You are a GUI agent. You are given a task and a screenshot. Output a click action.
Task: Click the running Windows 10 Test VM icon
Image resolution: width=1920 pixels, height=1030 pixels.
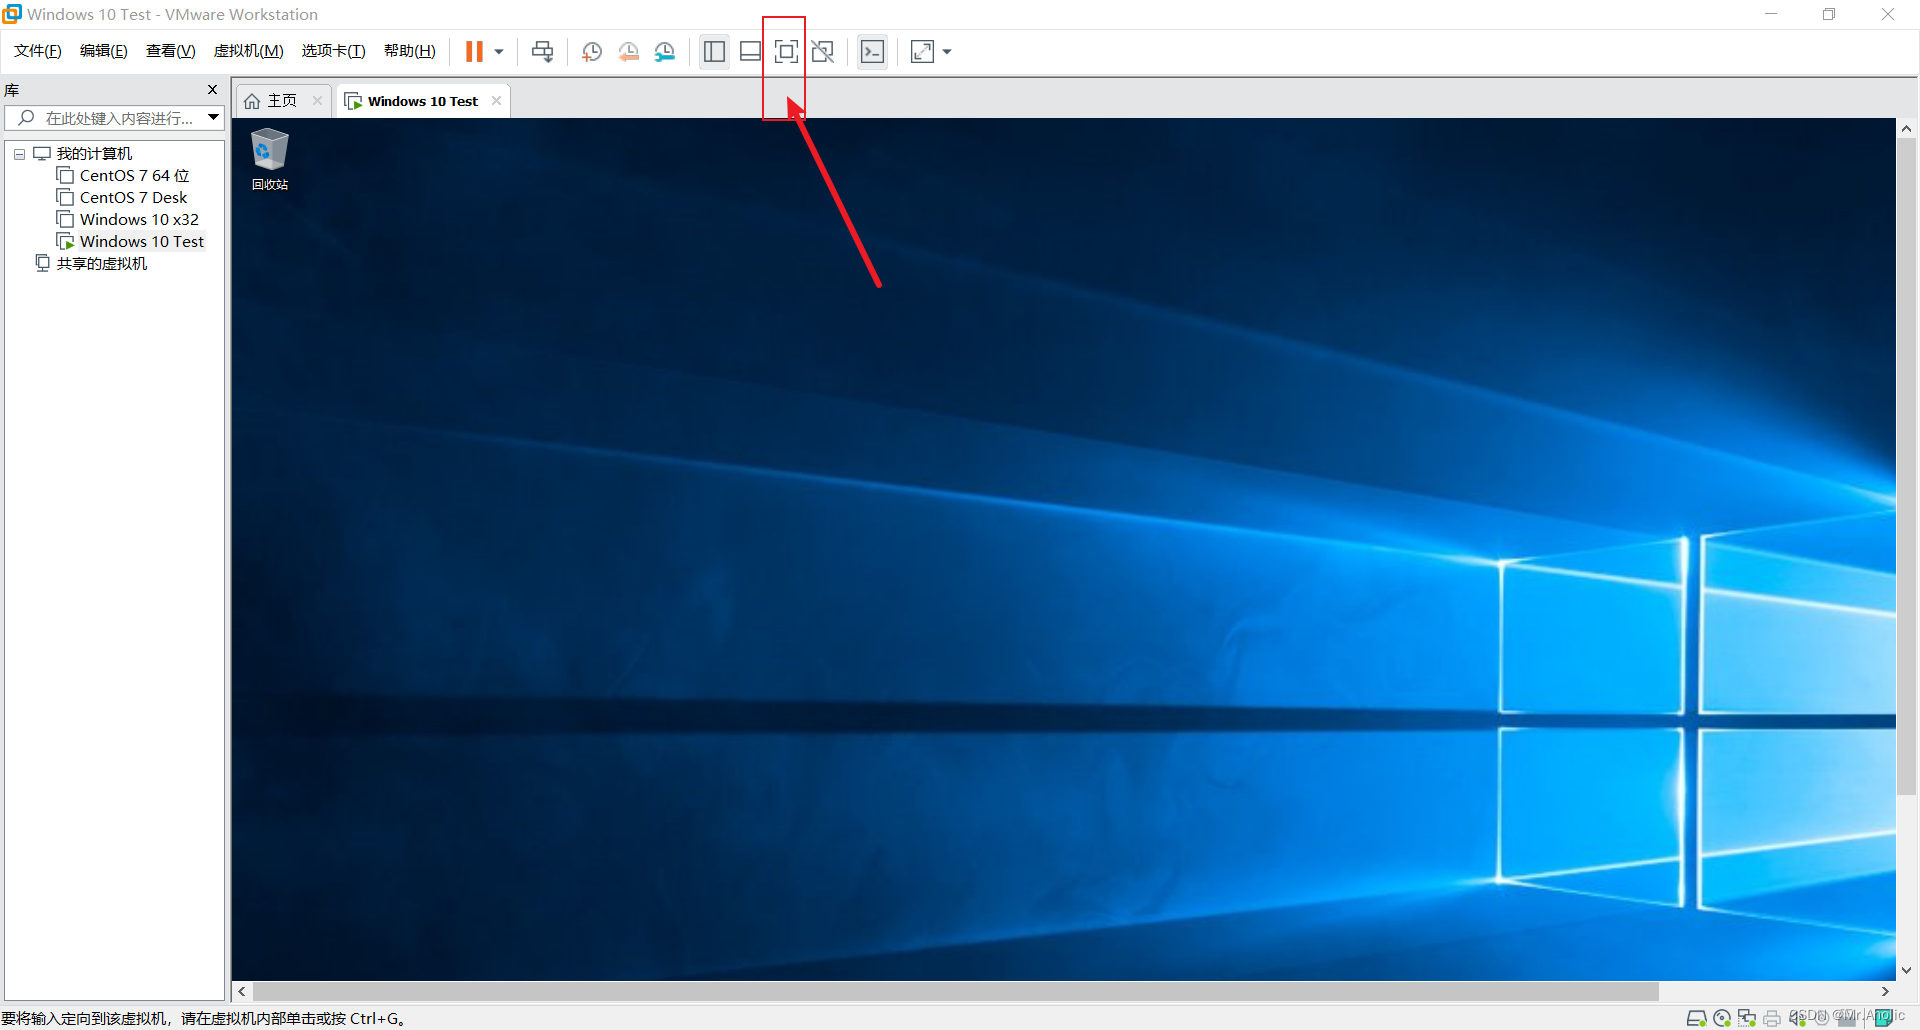click(65, 242)
